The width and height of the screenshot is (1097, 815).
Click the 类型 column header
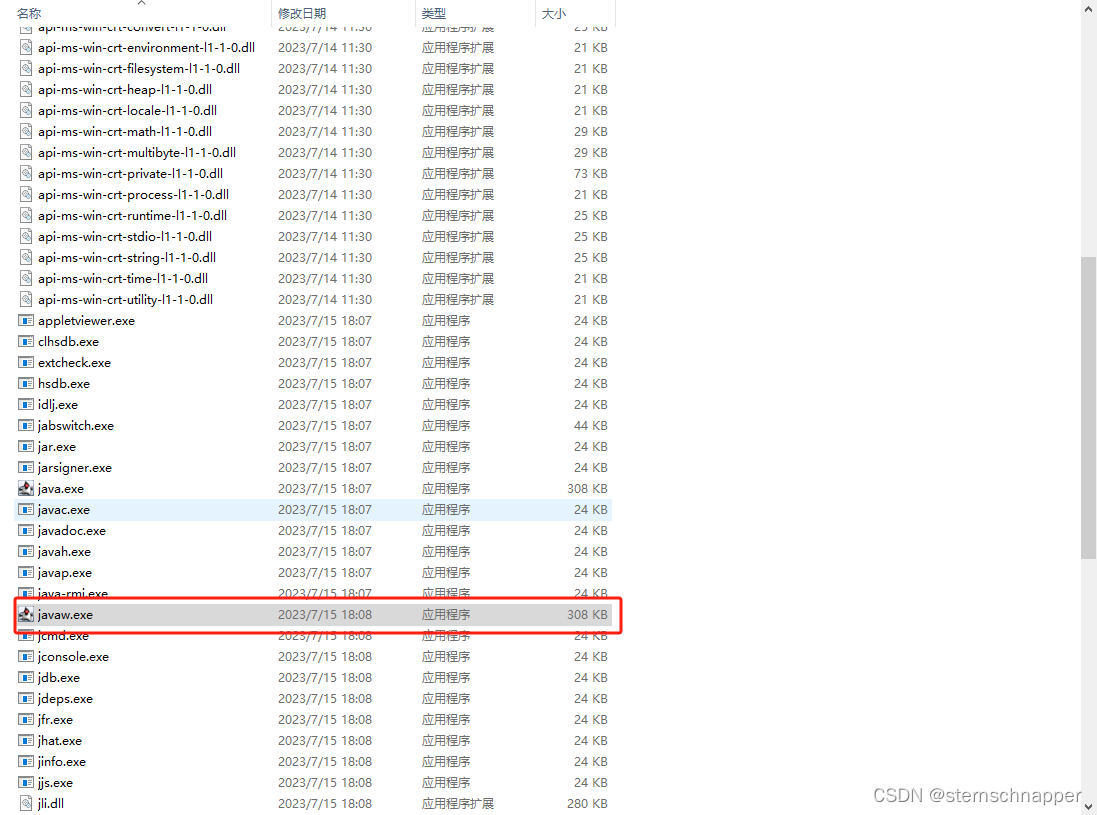[x=432, y=13]
